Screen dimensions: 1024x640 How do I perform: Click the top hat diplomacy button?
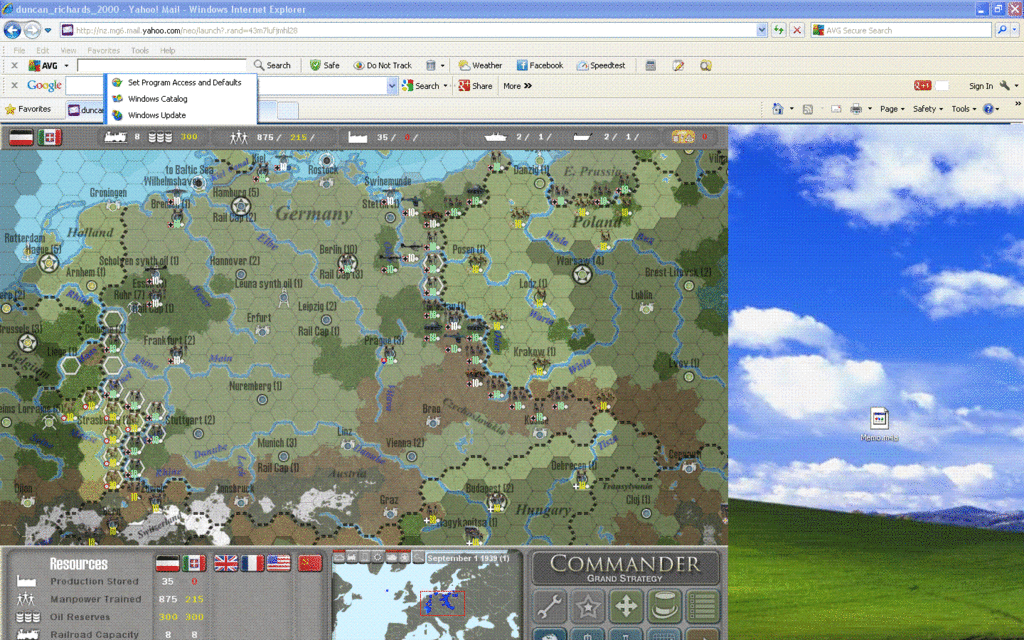click(x=665, y=607)
